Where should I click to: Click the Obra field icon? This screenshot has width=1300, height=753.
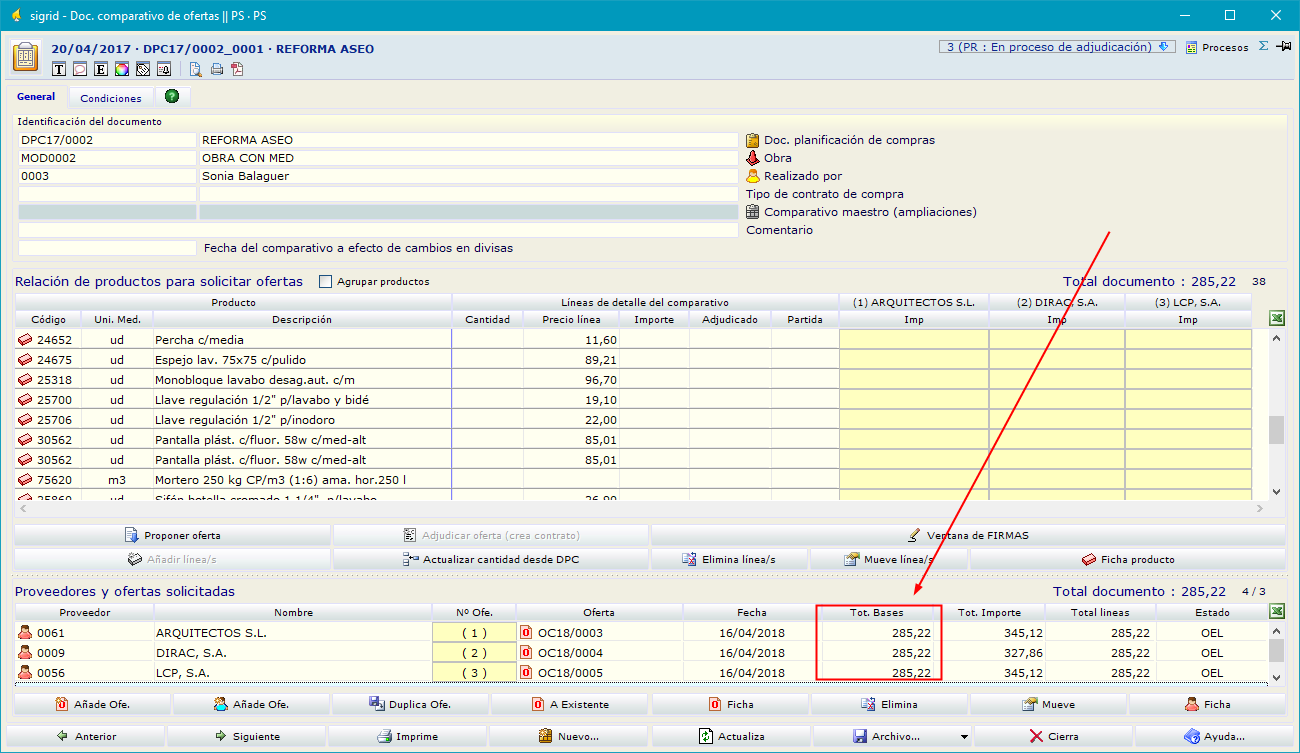753,158
